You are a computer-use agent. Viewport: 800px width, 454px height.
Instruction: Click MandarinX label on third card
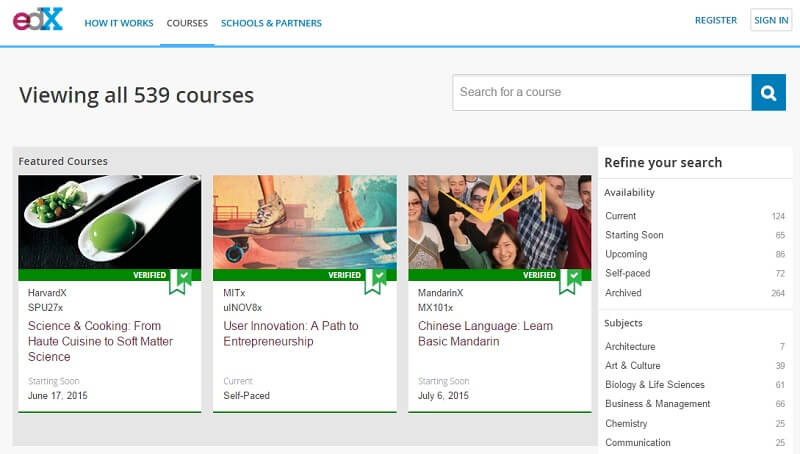coord(441,293)
